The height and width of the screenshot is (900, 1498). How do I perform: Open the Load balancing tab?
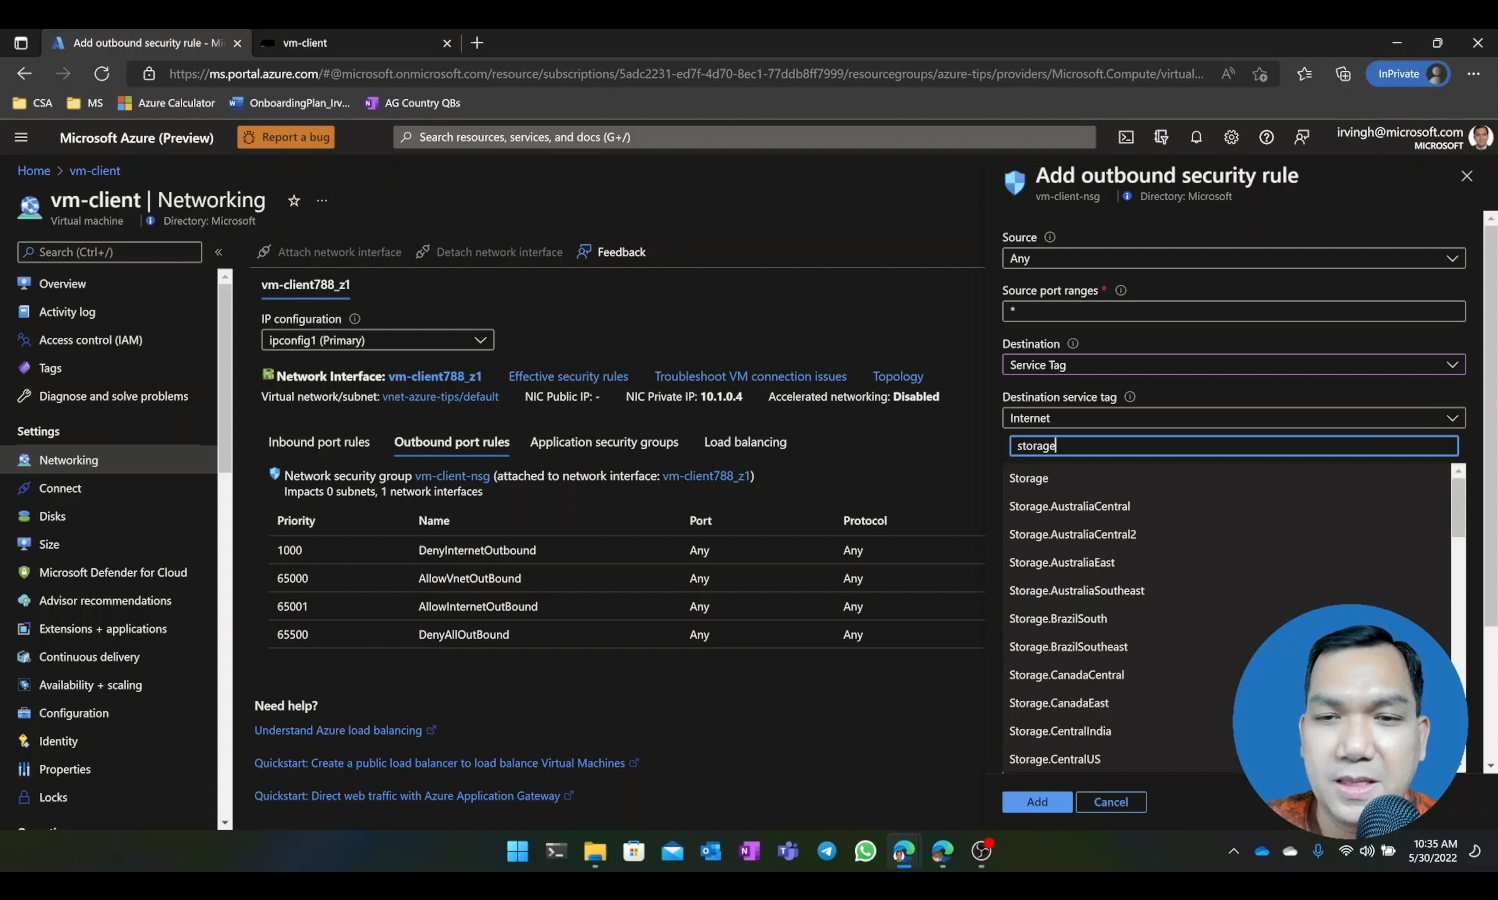click(x=745, y=442)
